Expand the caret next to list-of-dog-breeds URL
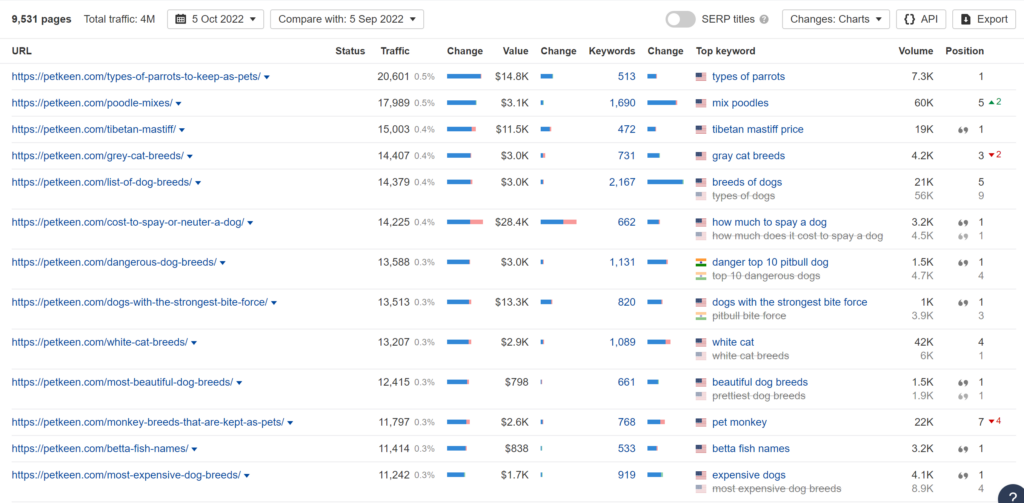 198,183
